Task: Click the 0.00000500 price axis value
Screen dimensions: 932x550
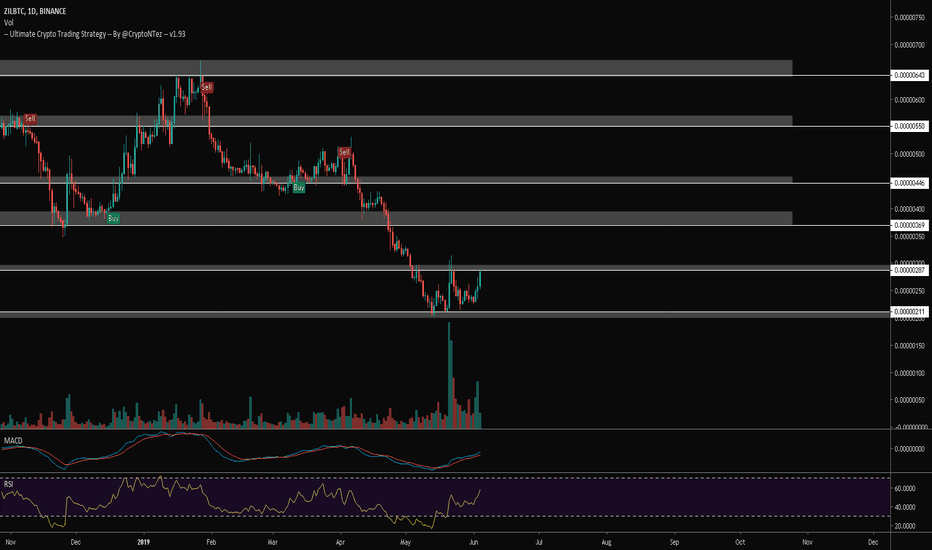Action: click(x=909, y=154)
